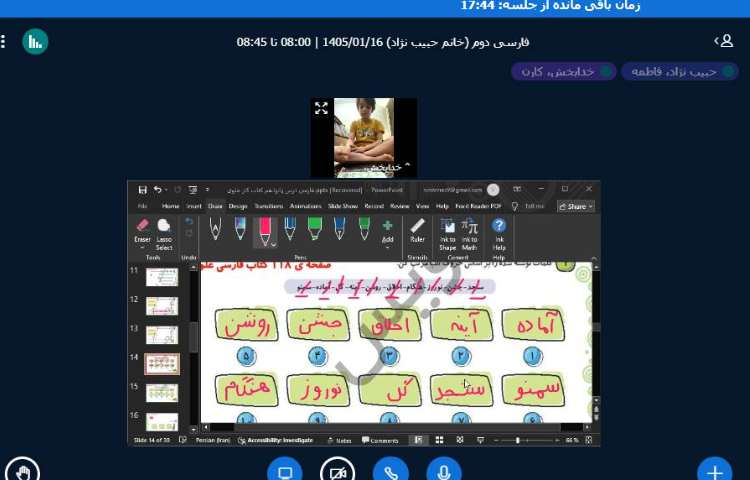Screen dimensions: 750x480
Task: Toggle the users list panel icon
Action: (x=724, y=41)
